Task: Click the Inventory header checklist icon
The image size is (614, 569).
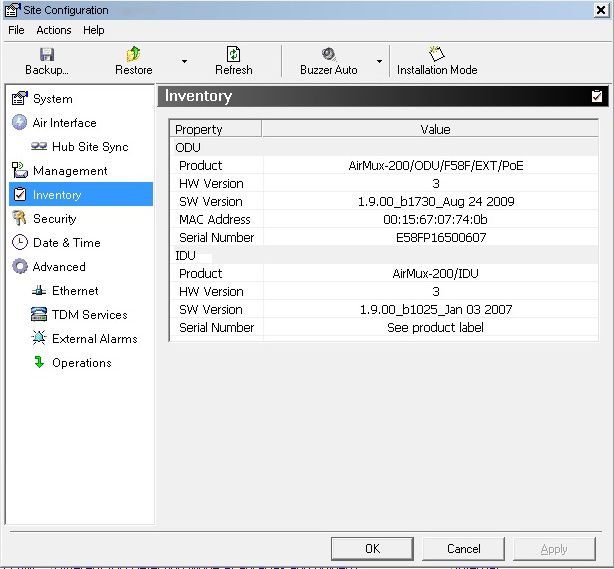Action: click(597, 97)
